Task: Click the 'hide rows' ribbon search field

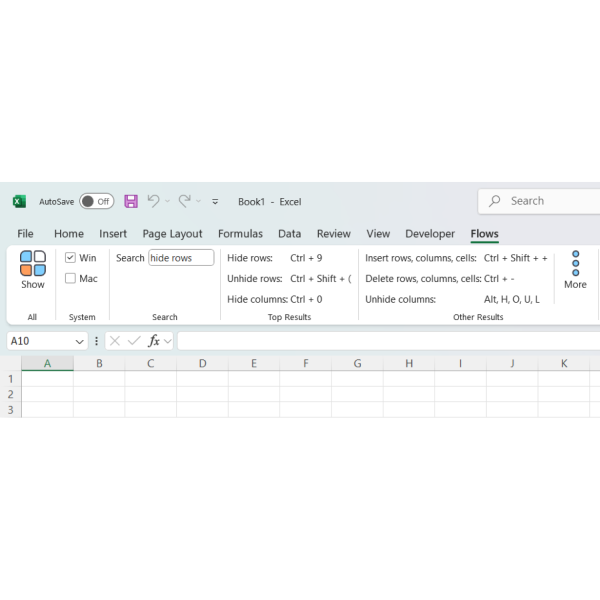Action: [181, 258]
